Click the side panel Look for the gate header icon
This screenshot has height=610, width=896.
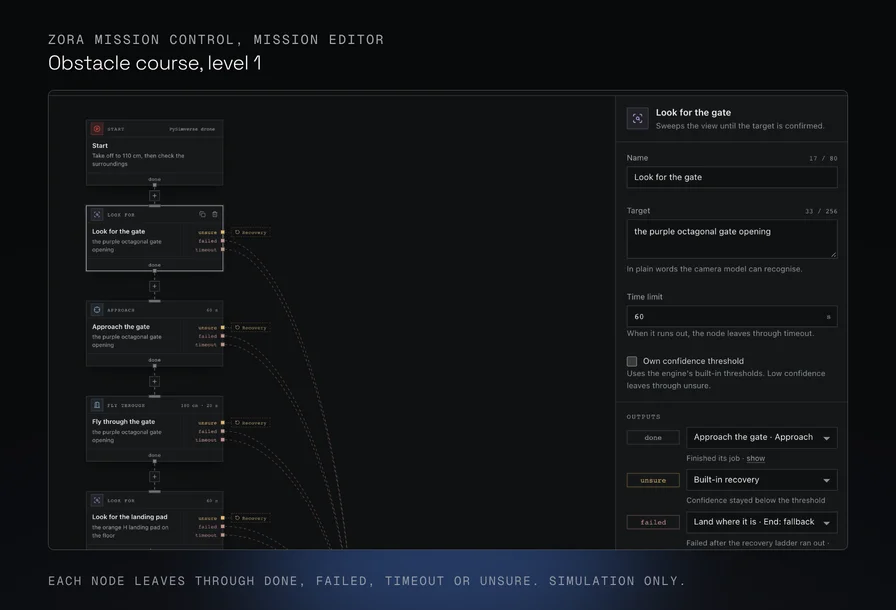tap(637, 118)
